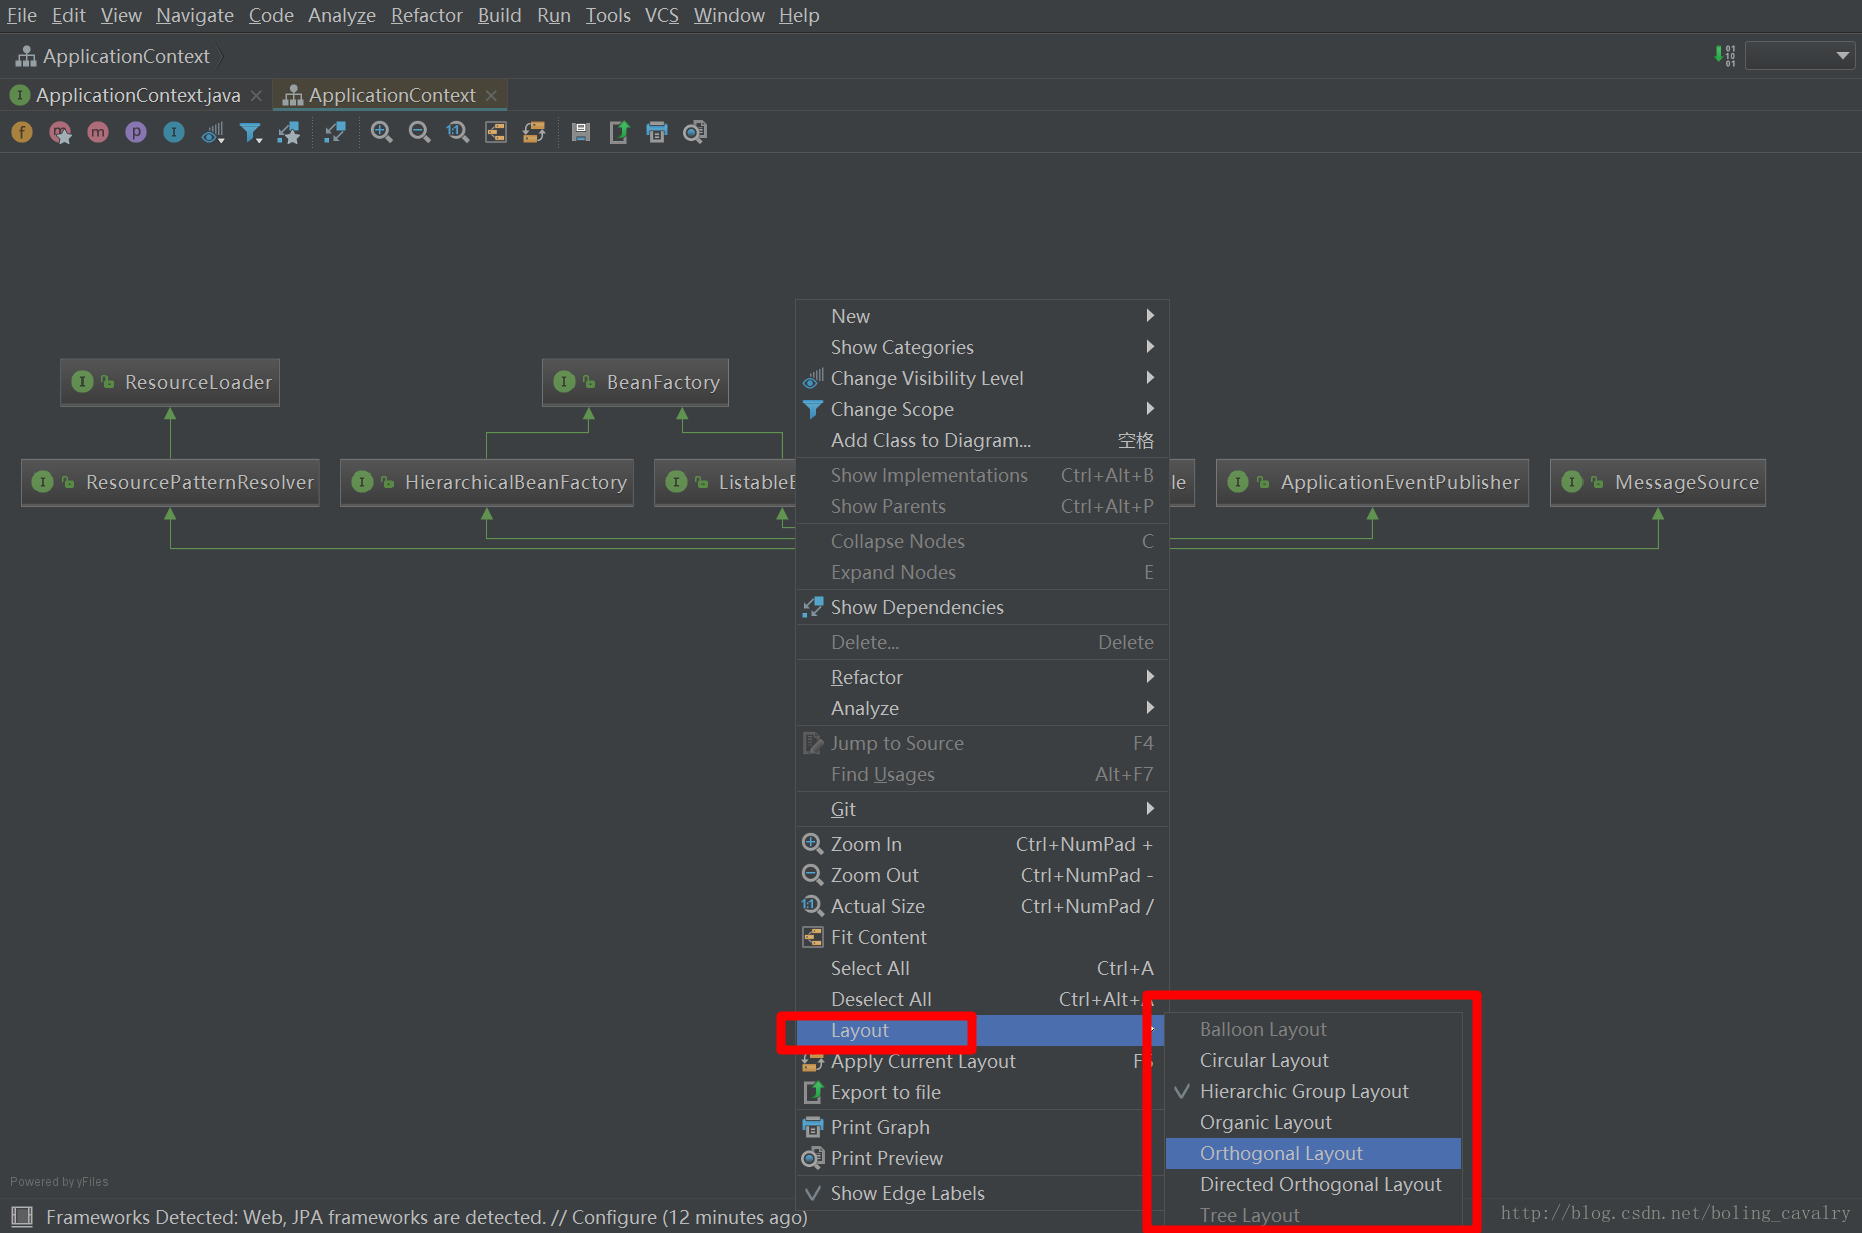The image size is (1862, 1233).
Task: Click status bar tool window toggle icon
Action: click(x=22, y=1217)
